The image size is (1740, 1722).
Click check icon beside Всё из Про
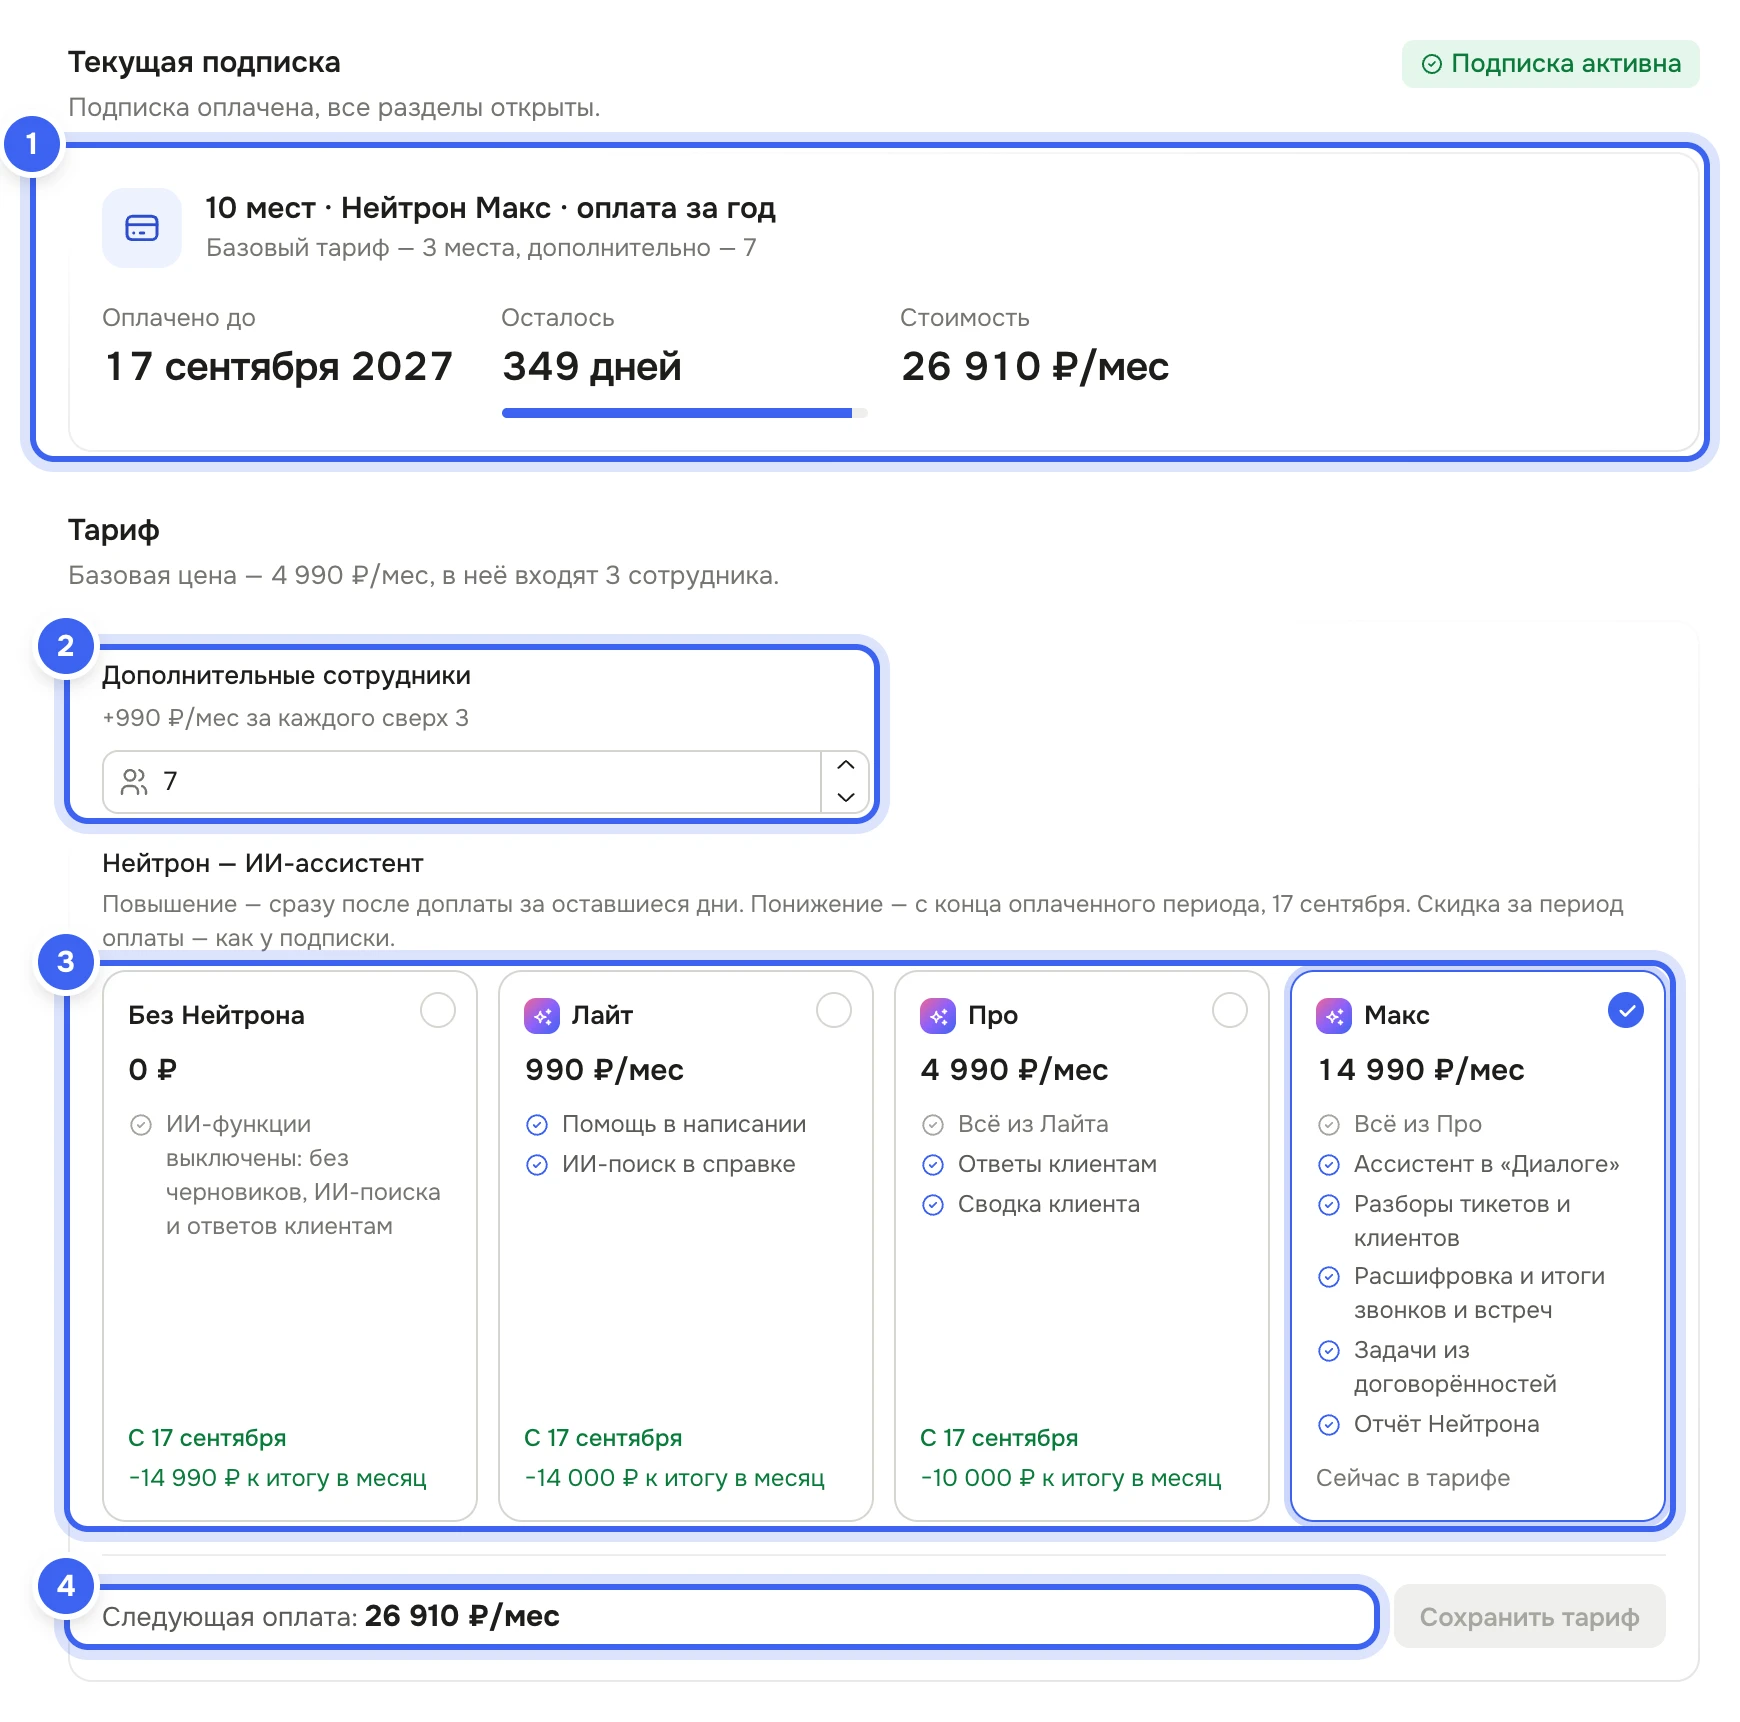[1329, 1125]
